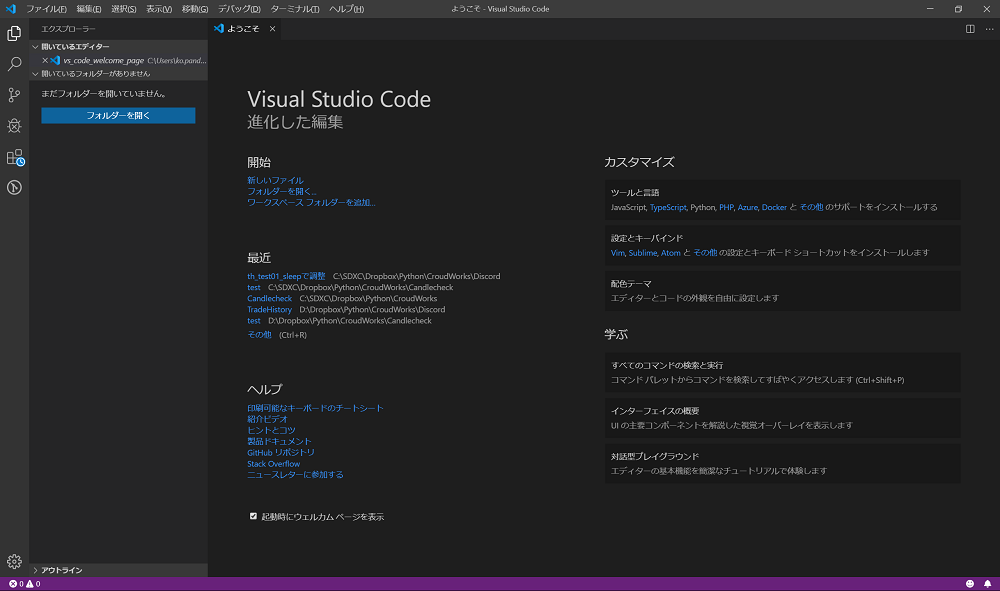This screenshot has height=591, width=1000.
Task: Click the split editor icon
Action: (x=970, y=29)
